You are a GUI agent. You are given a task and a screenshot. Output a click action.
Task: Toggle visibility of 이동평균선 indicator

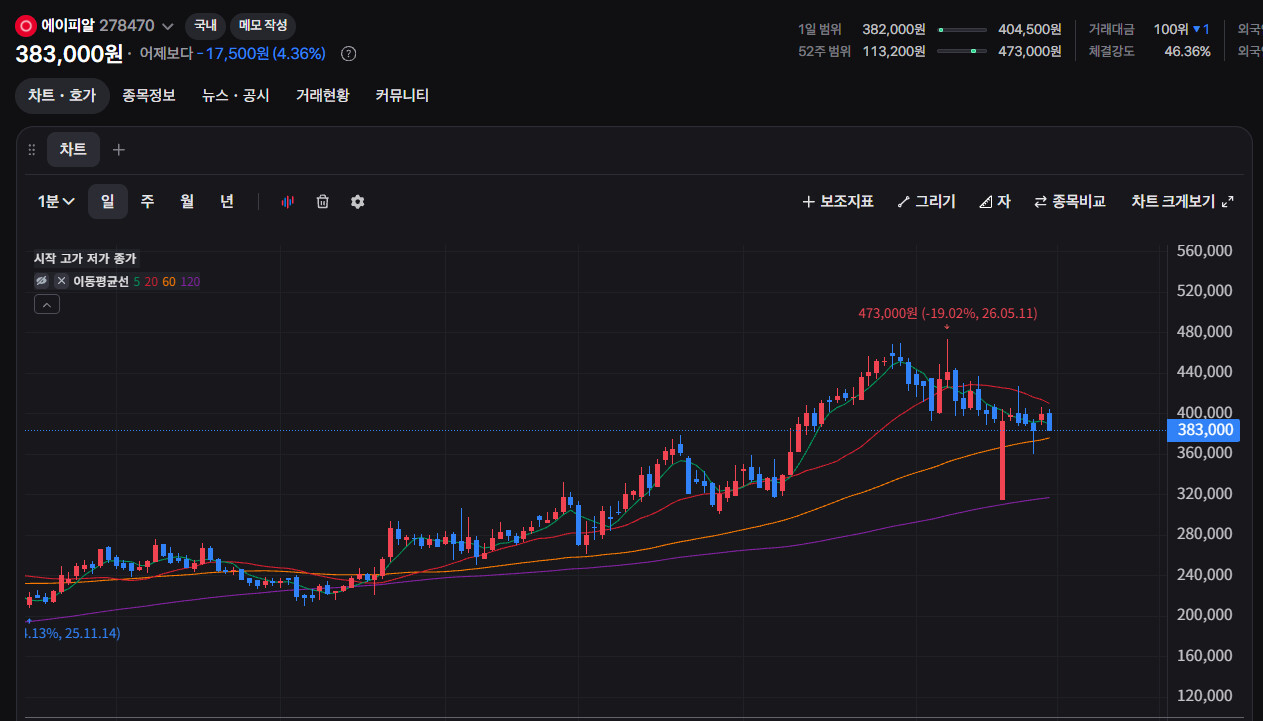tap(42, 281)
